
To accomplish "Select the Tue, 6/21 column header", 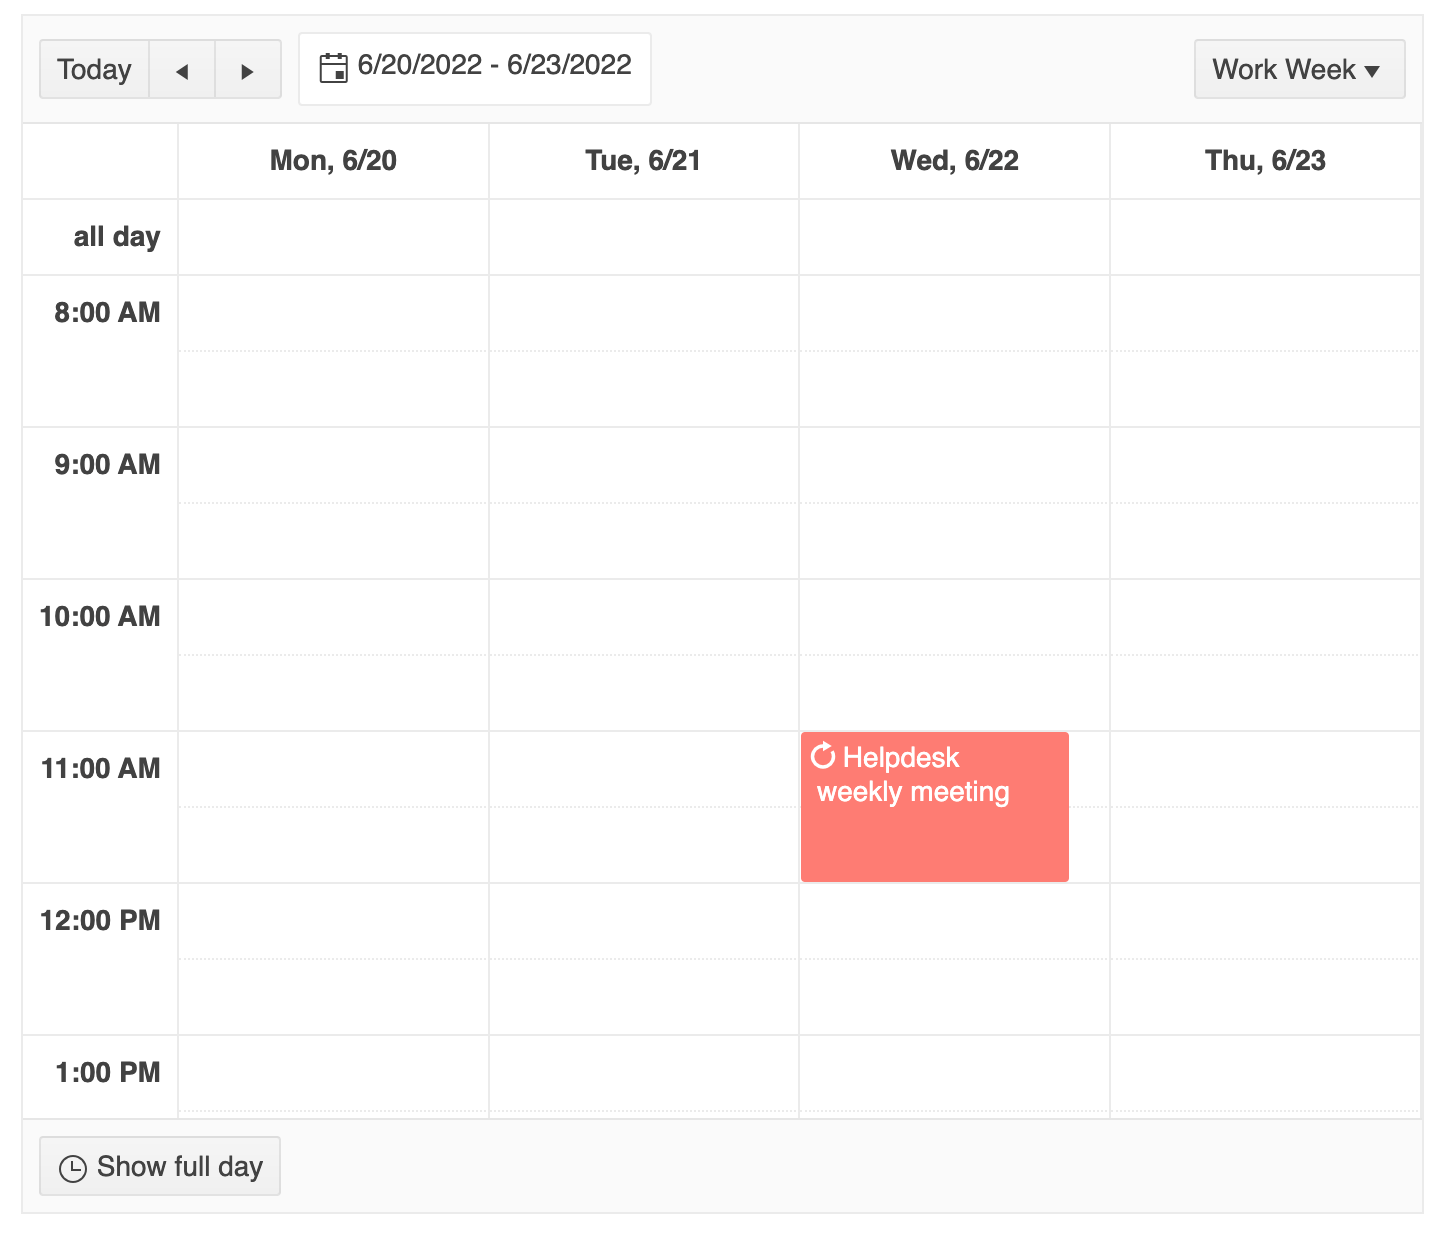I will [x=643, y=161].
